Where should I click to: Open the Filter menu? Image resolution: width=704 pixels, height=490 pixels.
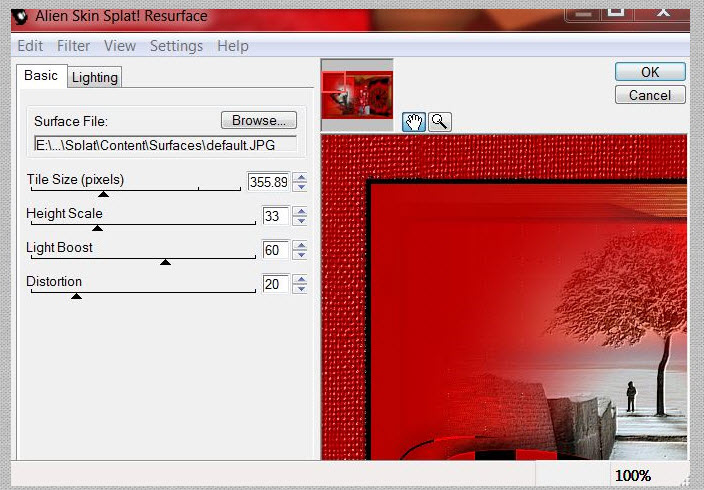(73, 46)
